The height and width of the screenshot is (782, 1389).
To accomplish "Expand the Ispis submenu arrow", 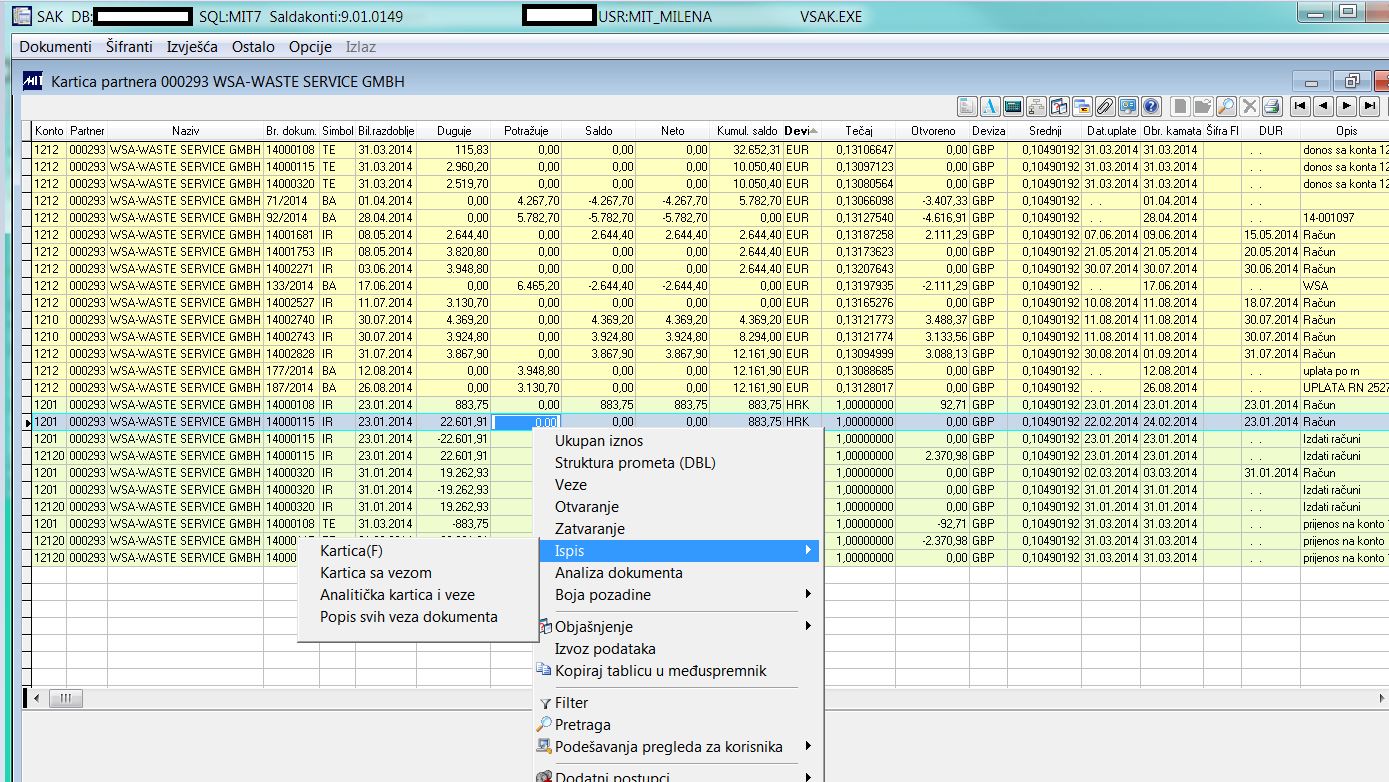I will (807, 551).
